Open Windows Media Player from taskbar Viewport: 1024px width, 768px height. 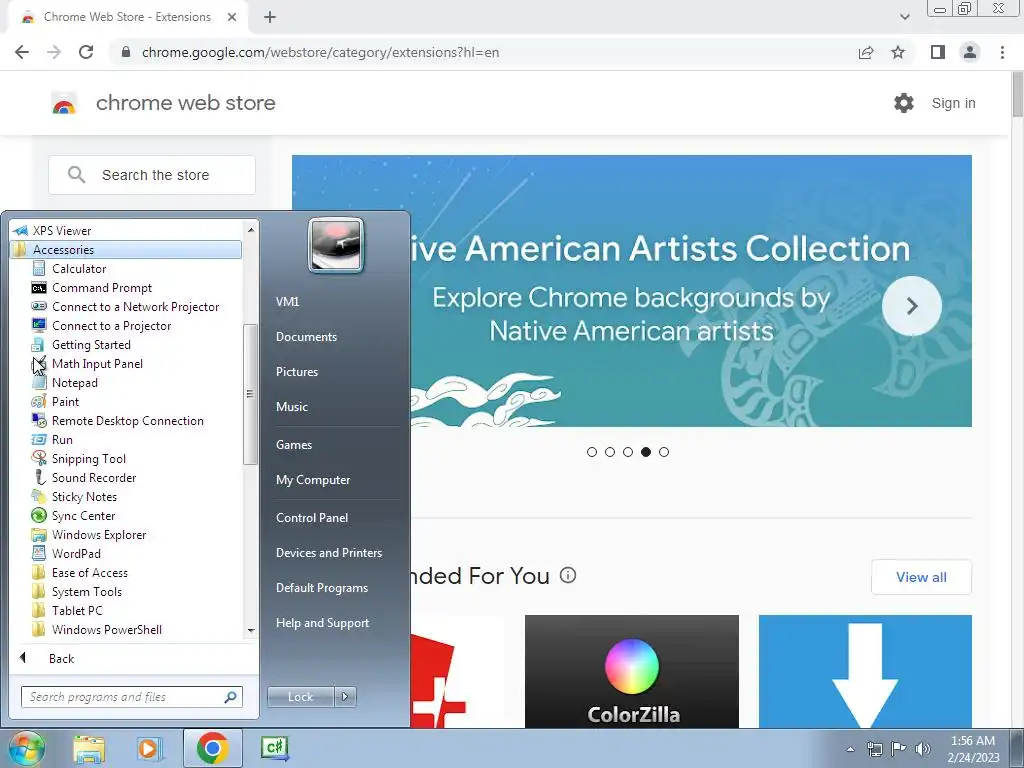click(x=150, y=748)
